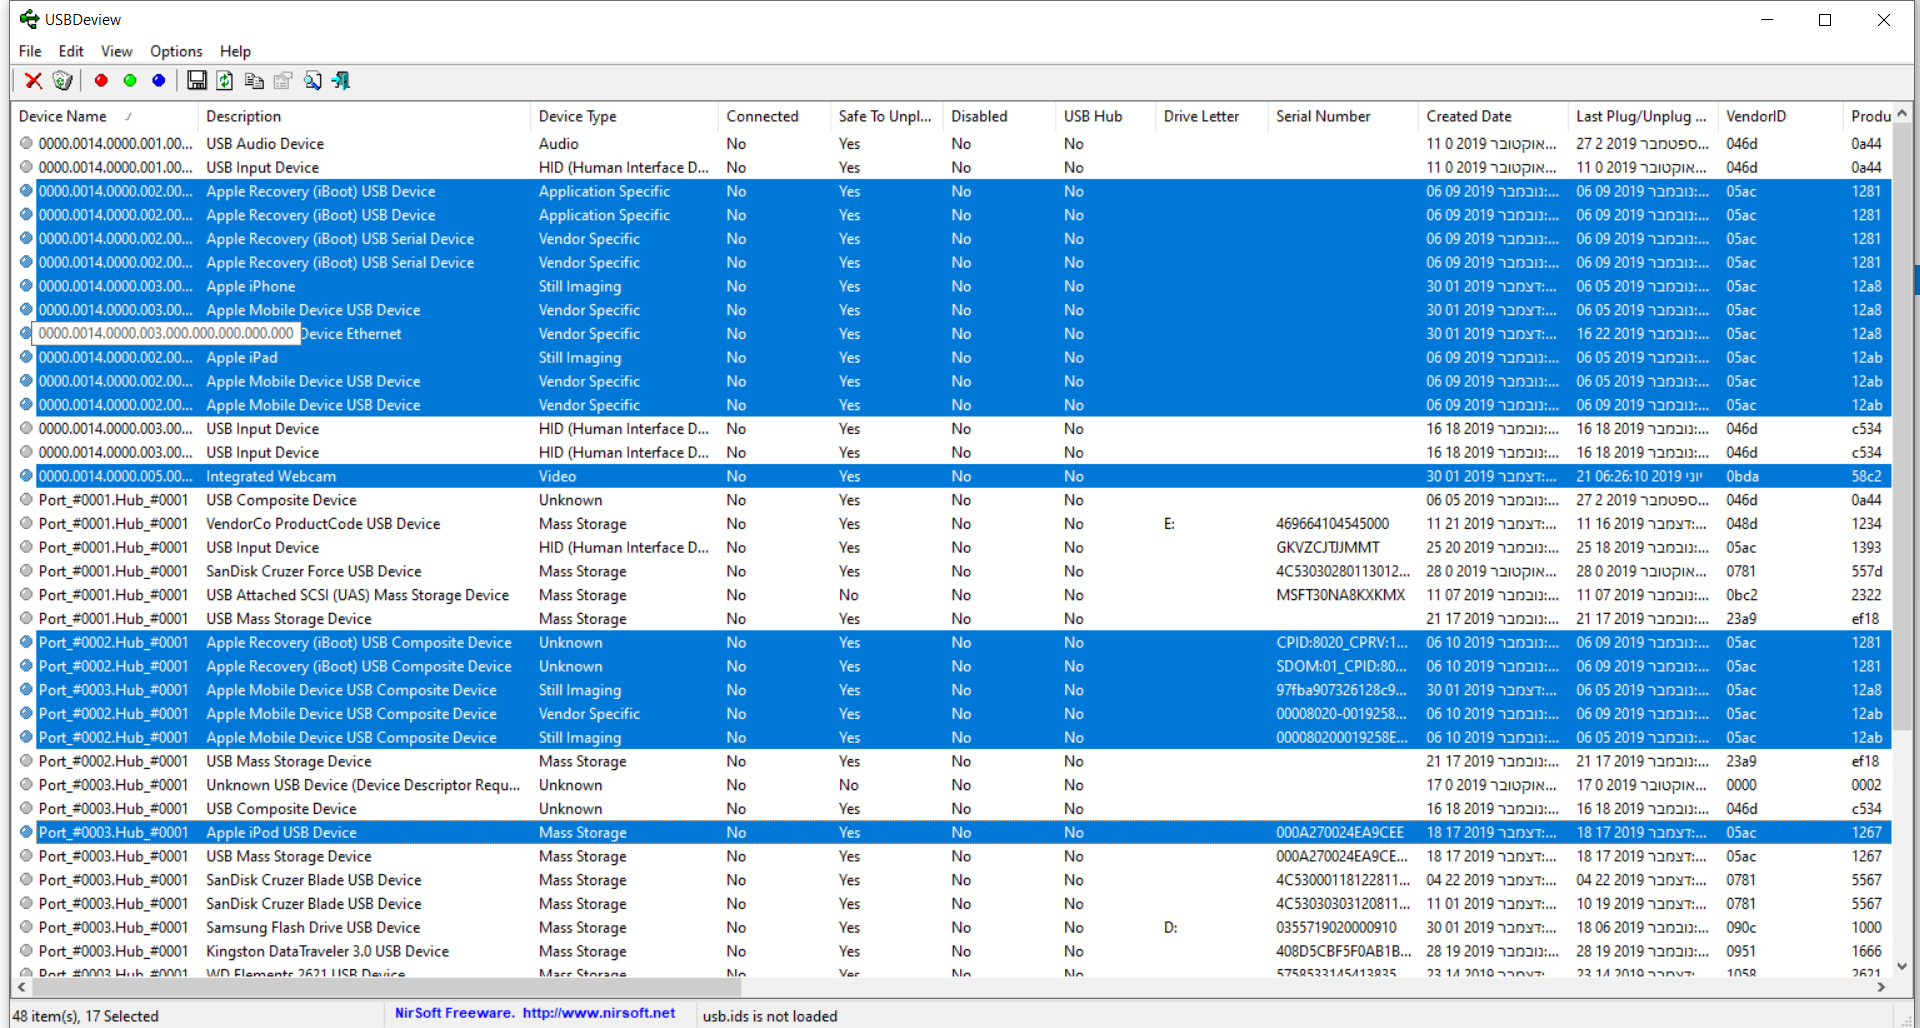Screen dimensions: 1920x1028
Task: Sort by the Last Plug/Unplug column header
Action: pos(1643,116)
